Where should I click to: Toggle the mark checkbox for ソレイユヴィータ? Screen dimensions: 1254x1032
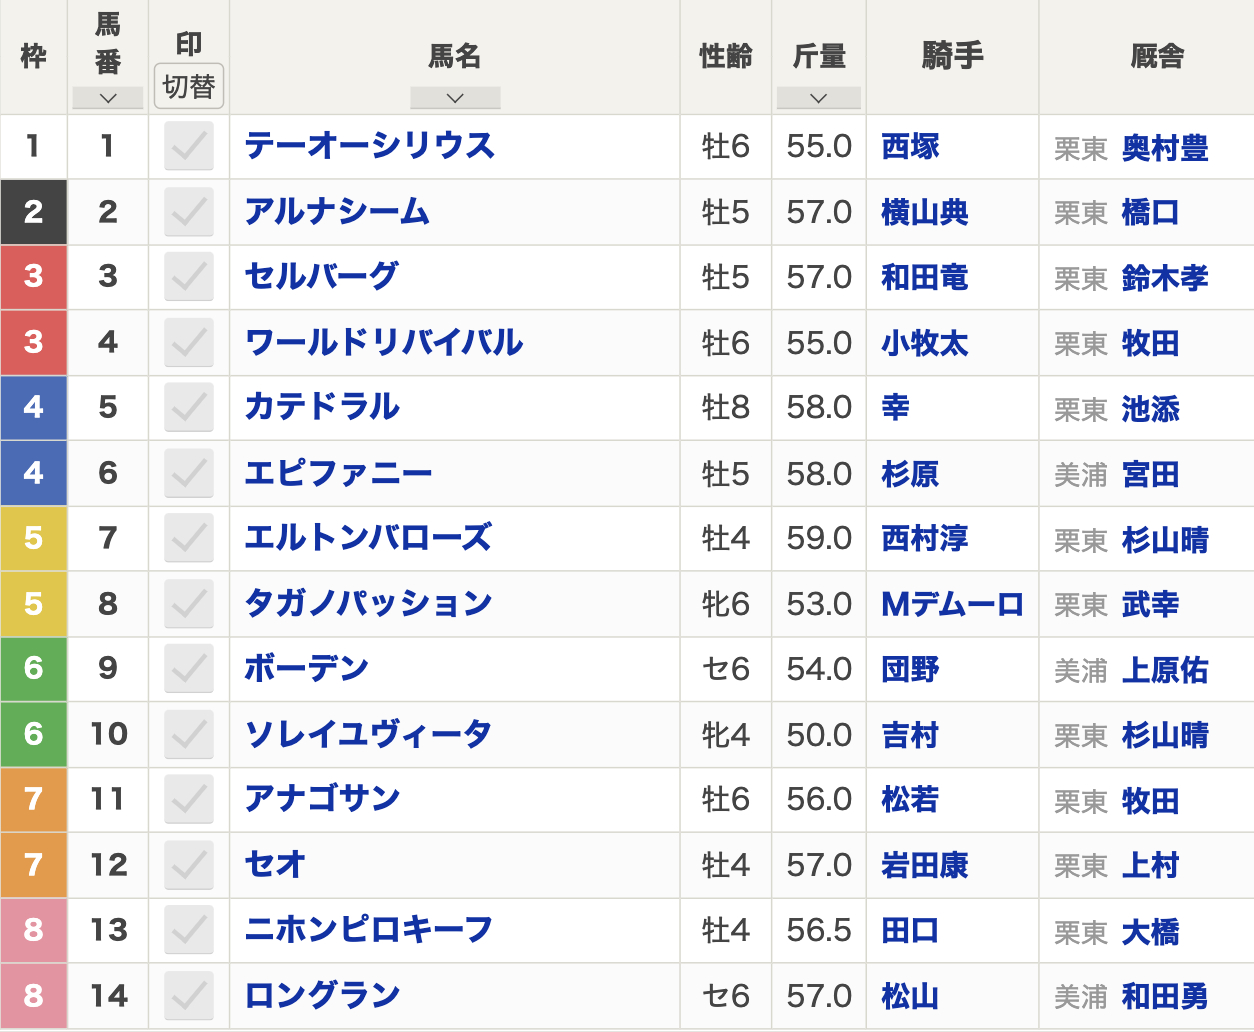click(189, 735)
